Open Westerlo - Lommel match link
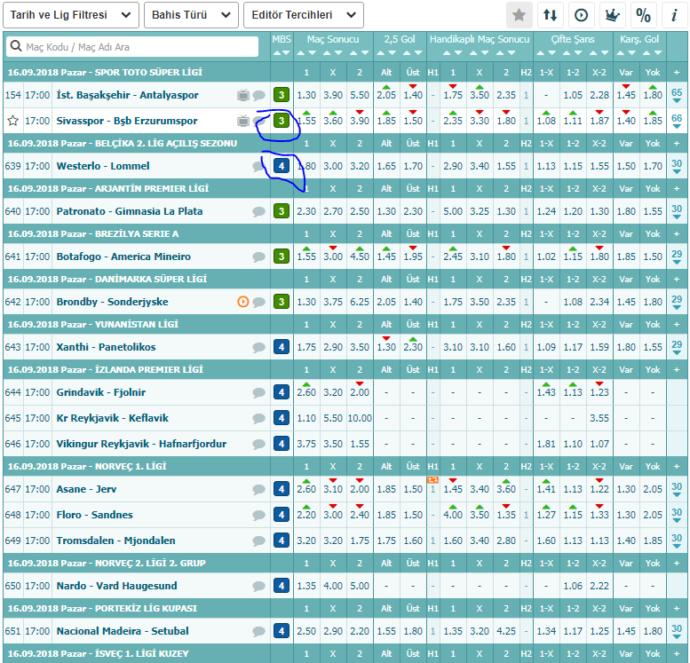 coord(103,166)
